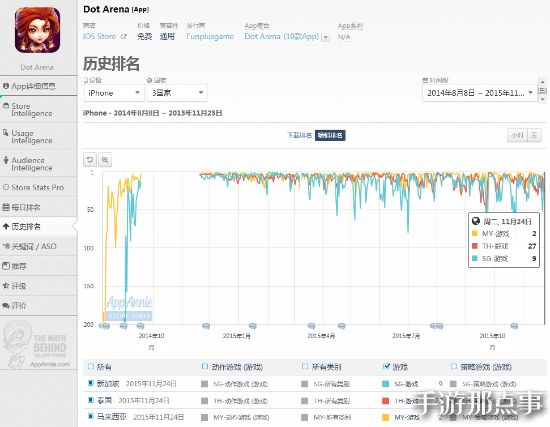The width and height of the screenshot is (550, 427).
Task: Toggle the 所有 checkbox
Action: 90,366
